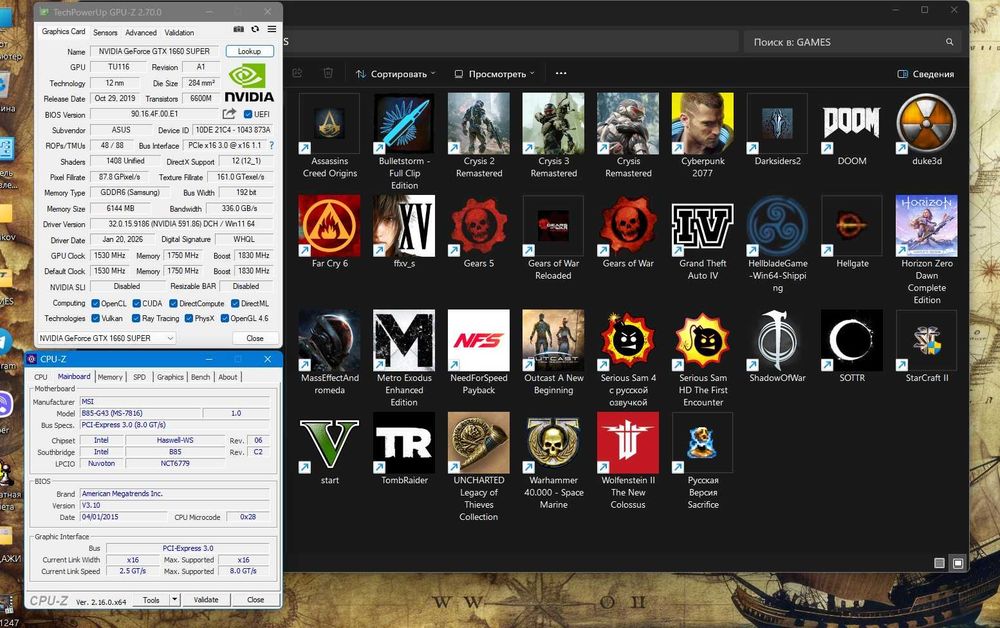Switch to the Advanced tab in GPU-Z
Screen dimensions: 1000x628
tap(141, 33)
